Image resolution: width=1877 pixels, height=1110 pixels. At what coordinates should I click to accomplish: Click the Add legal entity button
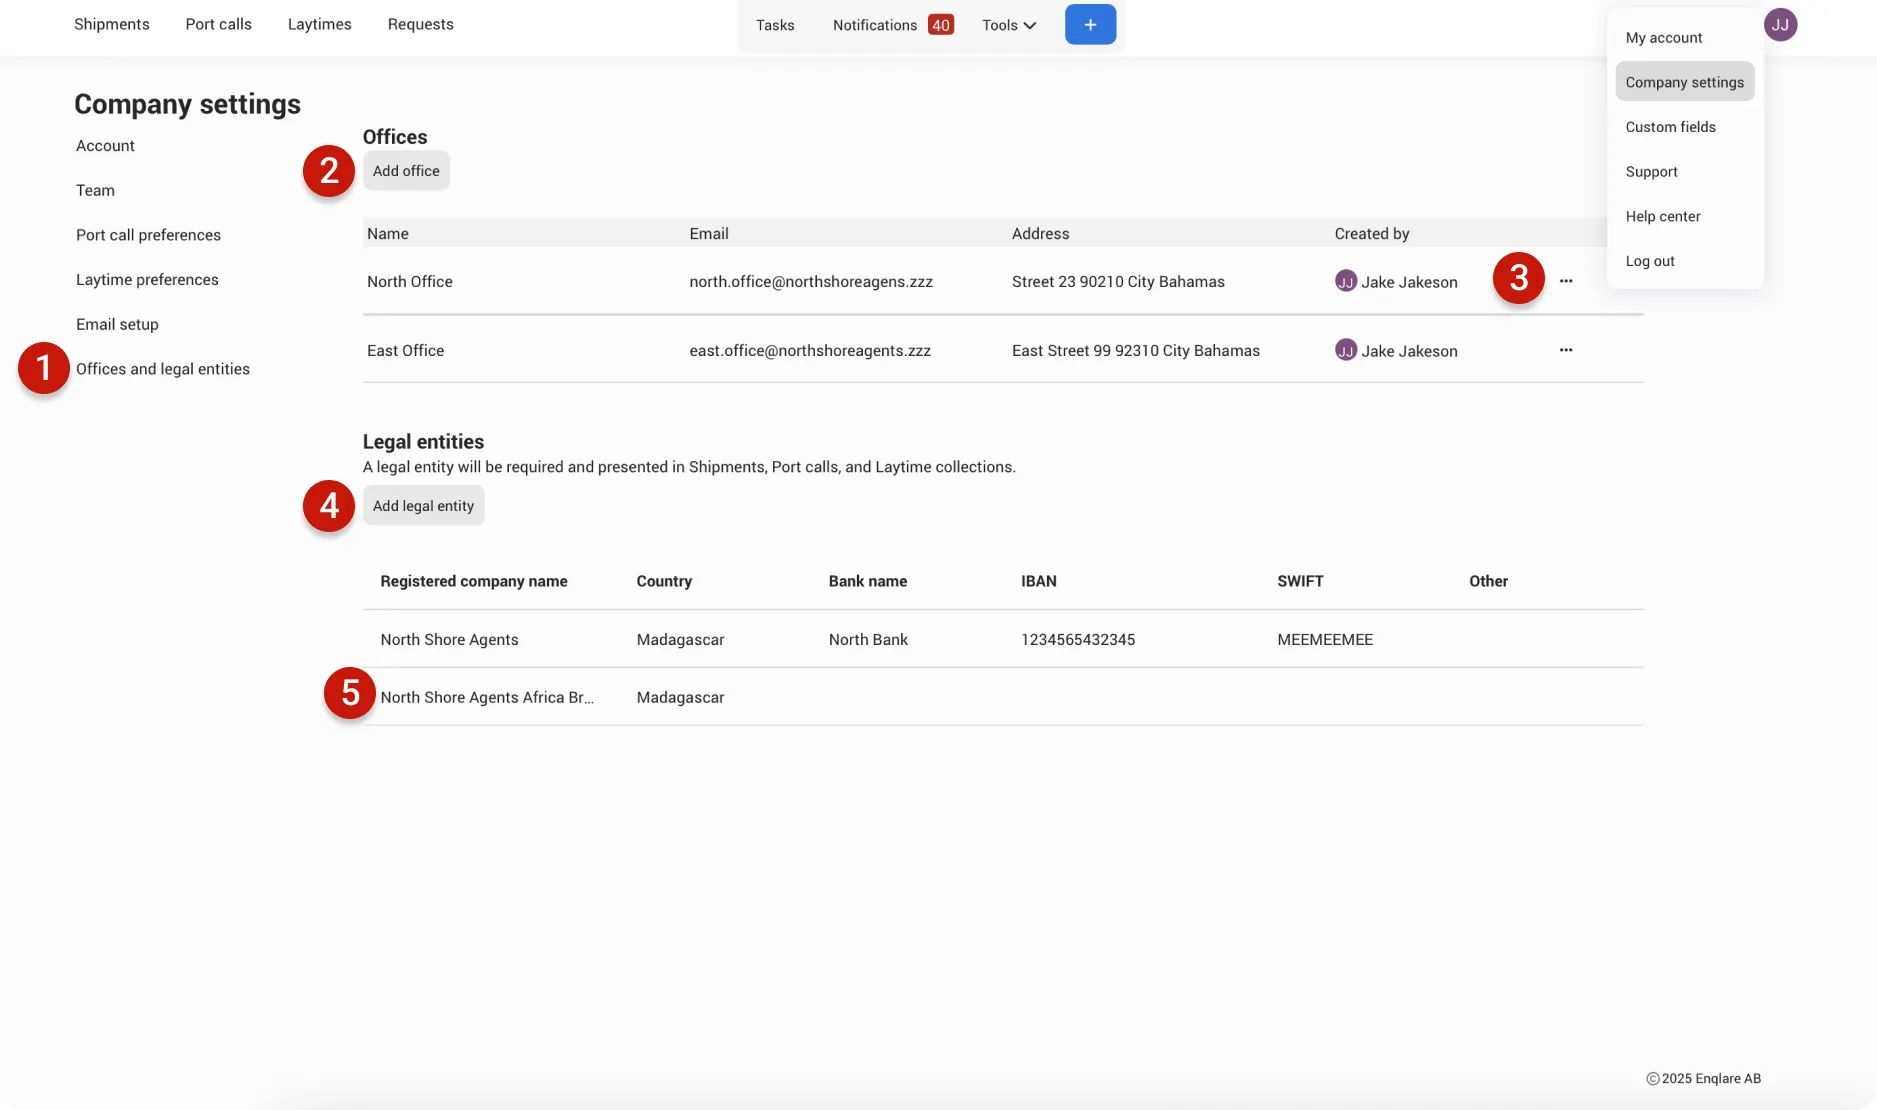tap(423, 506)
